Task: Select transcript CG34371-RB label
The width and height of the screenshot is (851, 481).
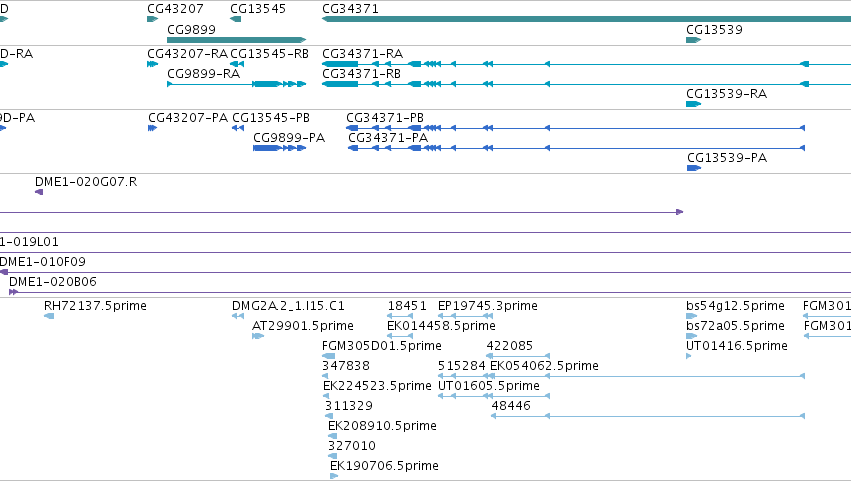Action: [x=361, y=74]
